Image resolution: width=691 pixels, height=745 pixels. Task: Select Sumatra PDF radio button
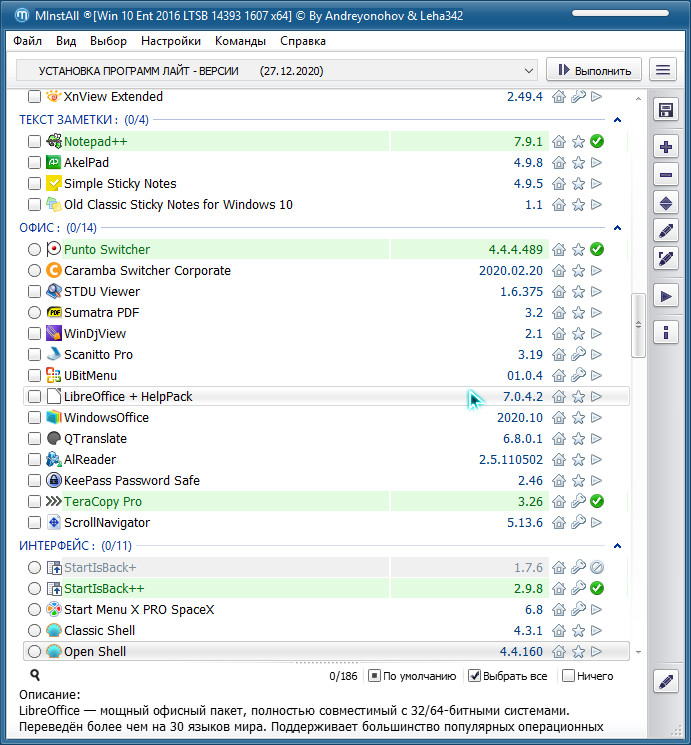click(34, 313)
